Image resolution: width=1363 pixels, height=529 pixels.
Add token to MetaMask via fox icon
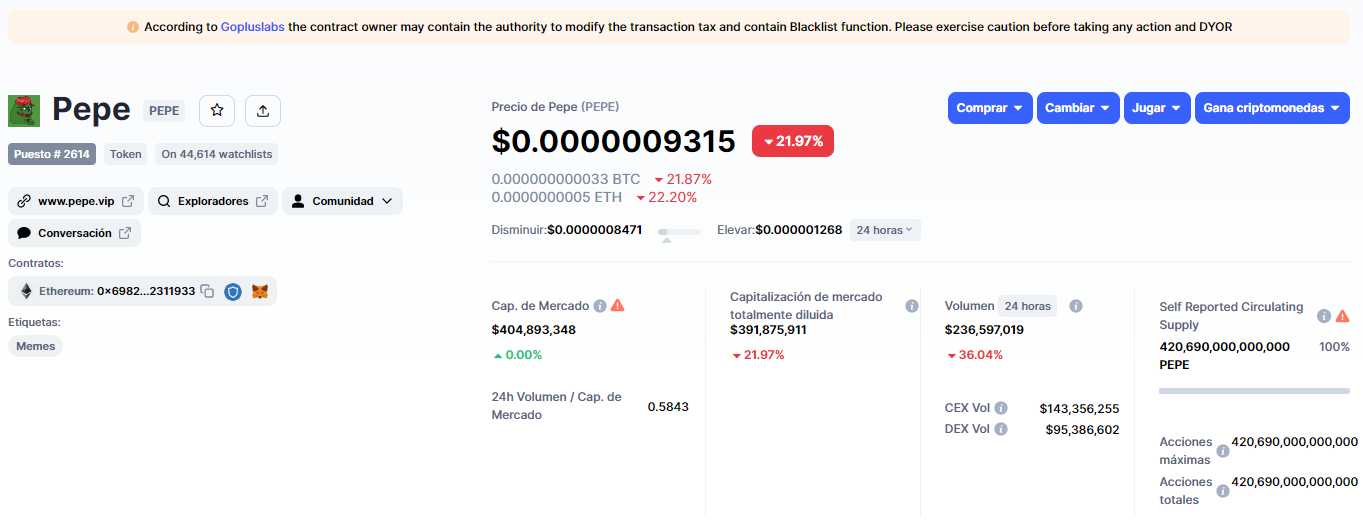pos(259,291)
